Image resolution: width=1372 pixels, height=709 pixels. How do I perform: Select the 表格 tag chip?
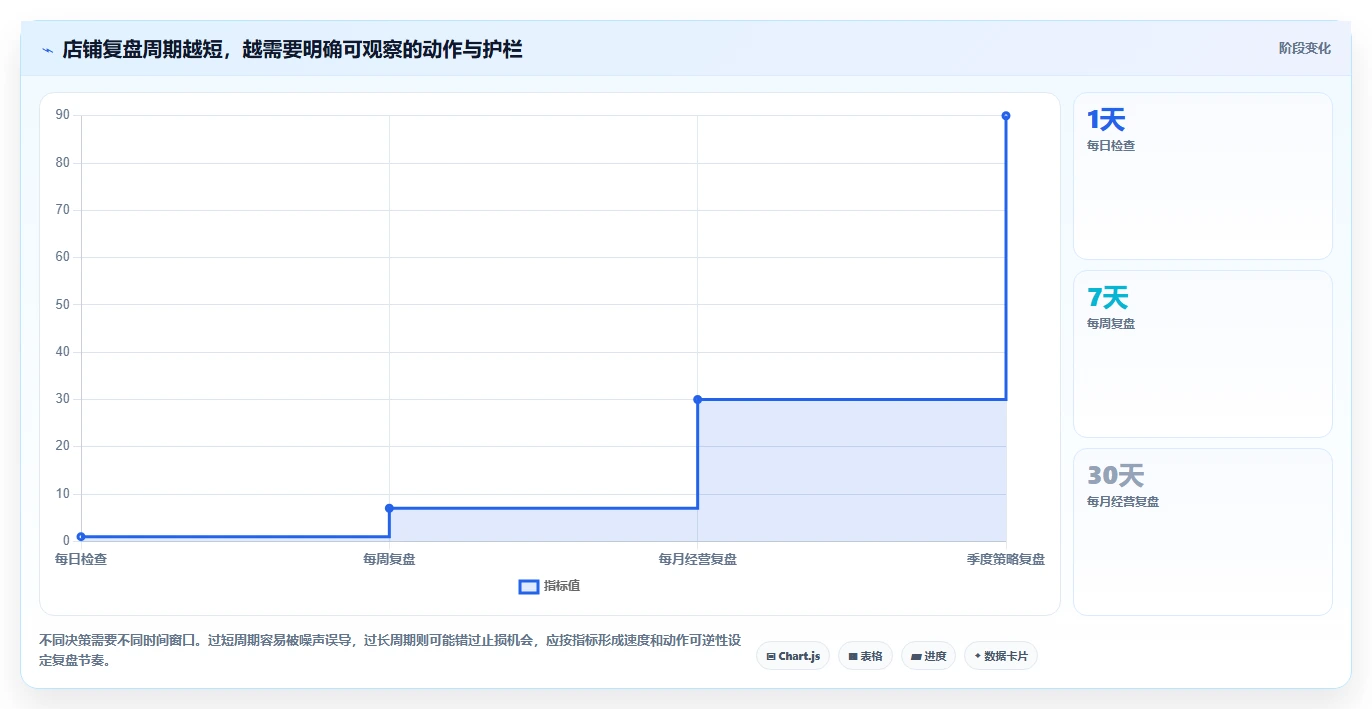[x=865, y=656]
